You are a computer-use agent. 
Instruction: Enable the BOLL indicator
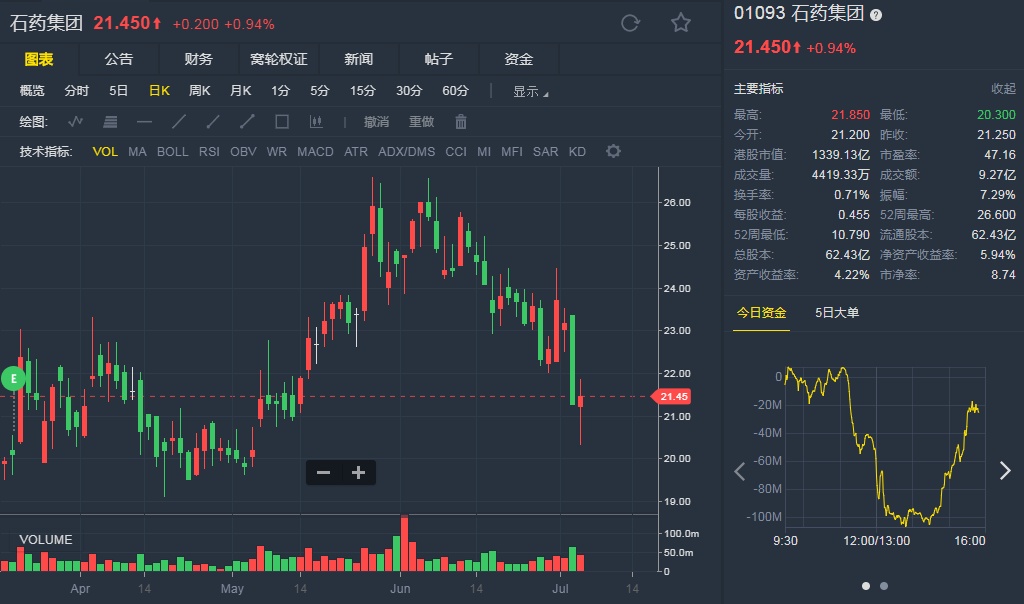pos(172,152)
